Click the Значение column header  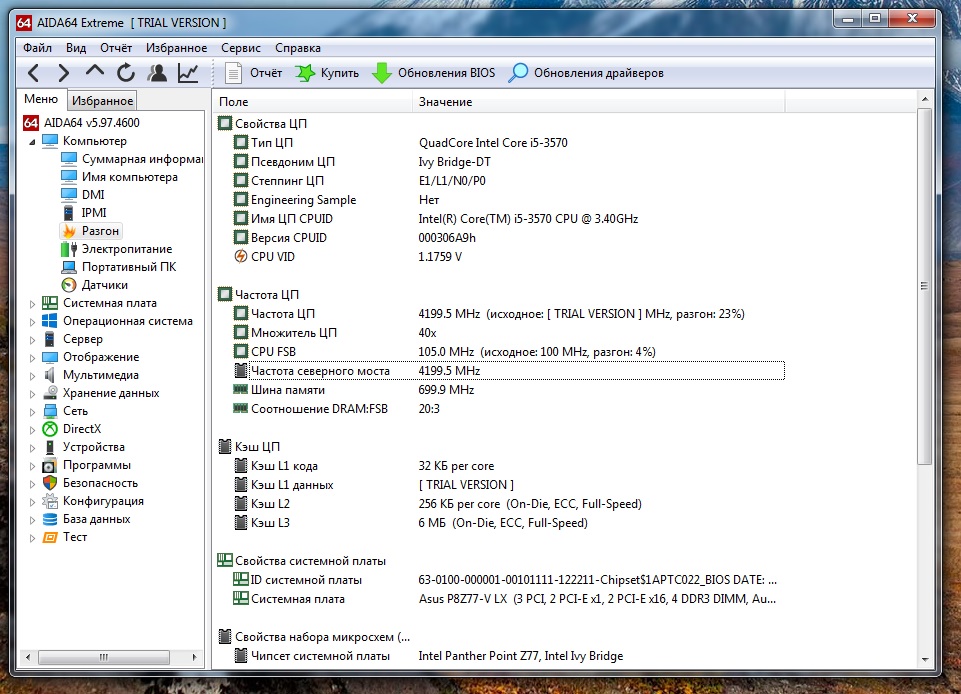(x=445, y=102)
